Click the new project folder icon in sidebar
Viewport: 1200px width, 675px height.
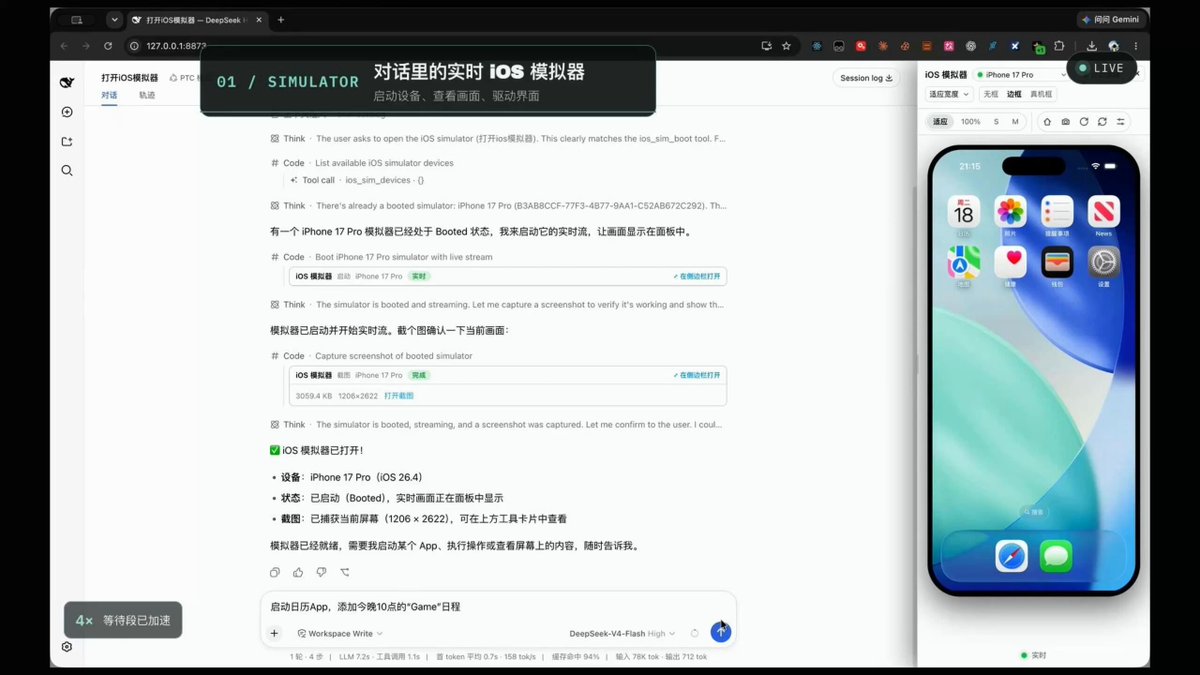(67, 142)
